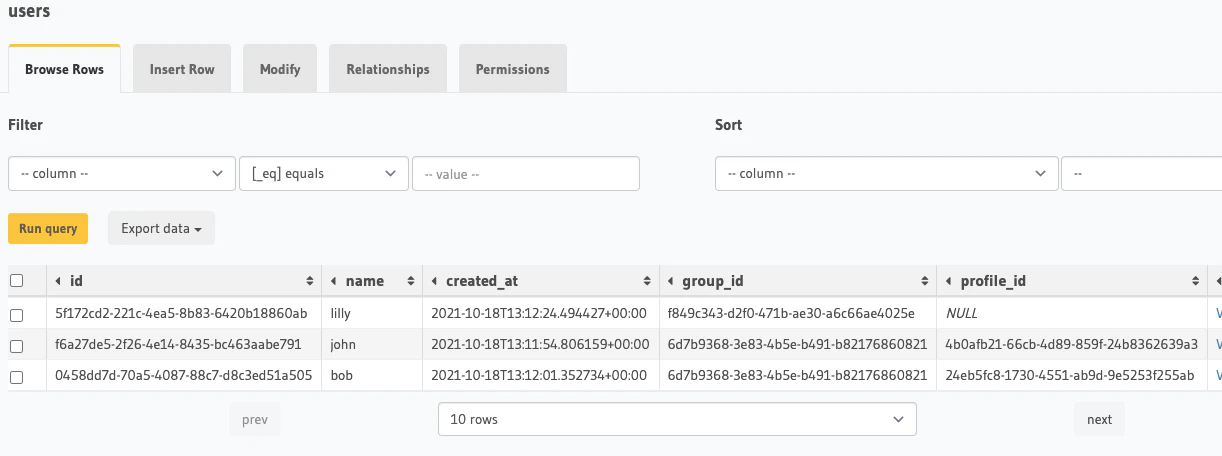
Task: Click created_at value 2021-10-18T13:12:01.352734+00:00
Action: [x=540, y=376]
